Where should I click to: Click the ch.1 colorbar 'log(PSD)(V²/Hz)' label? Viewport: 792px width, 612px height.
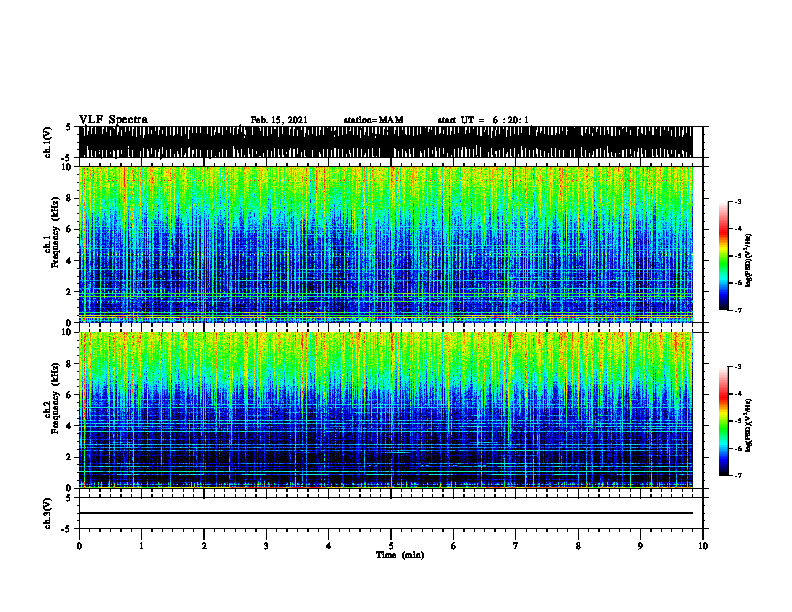tap(749, 260)
